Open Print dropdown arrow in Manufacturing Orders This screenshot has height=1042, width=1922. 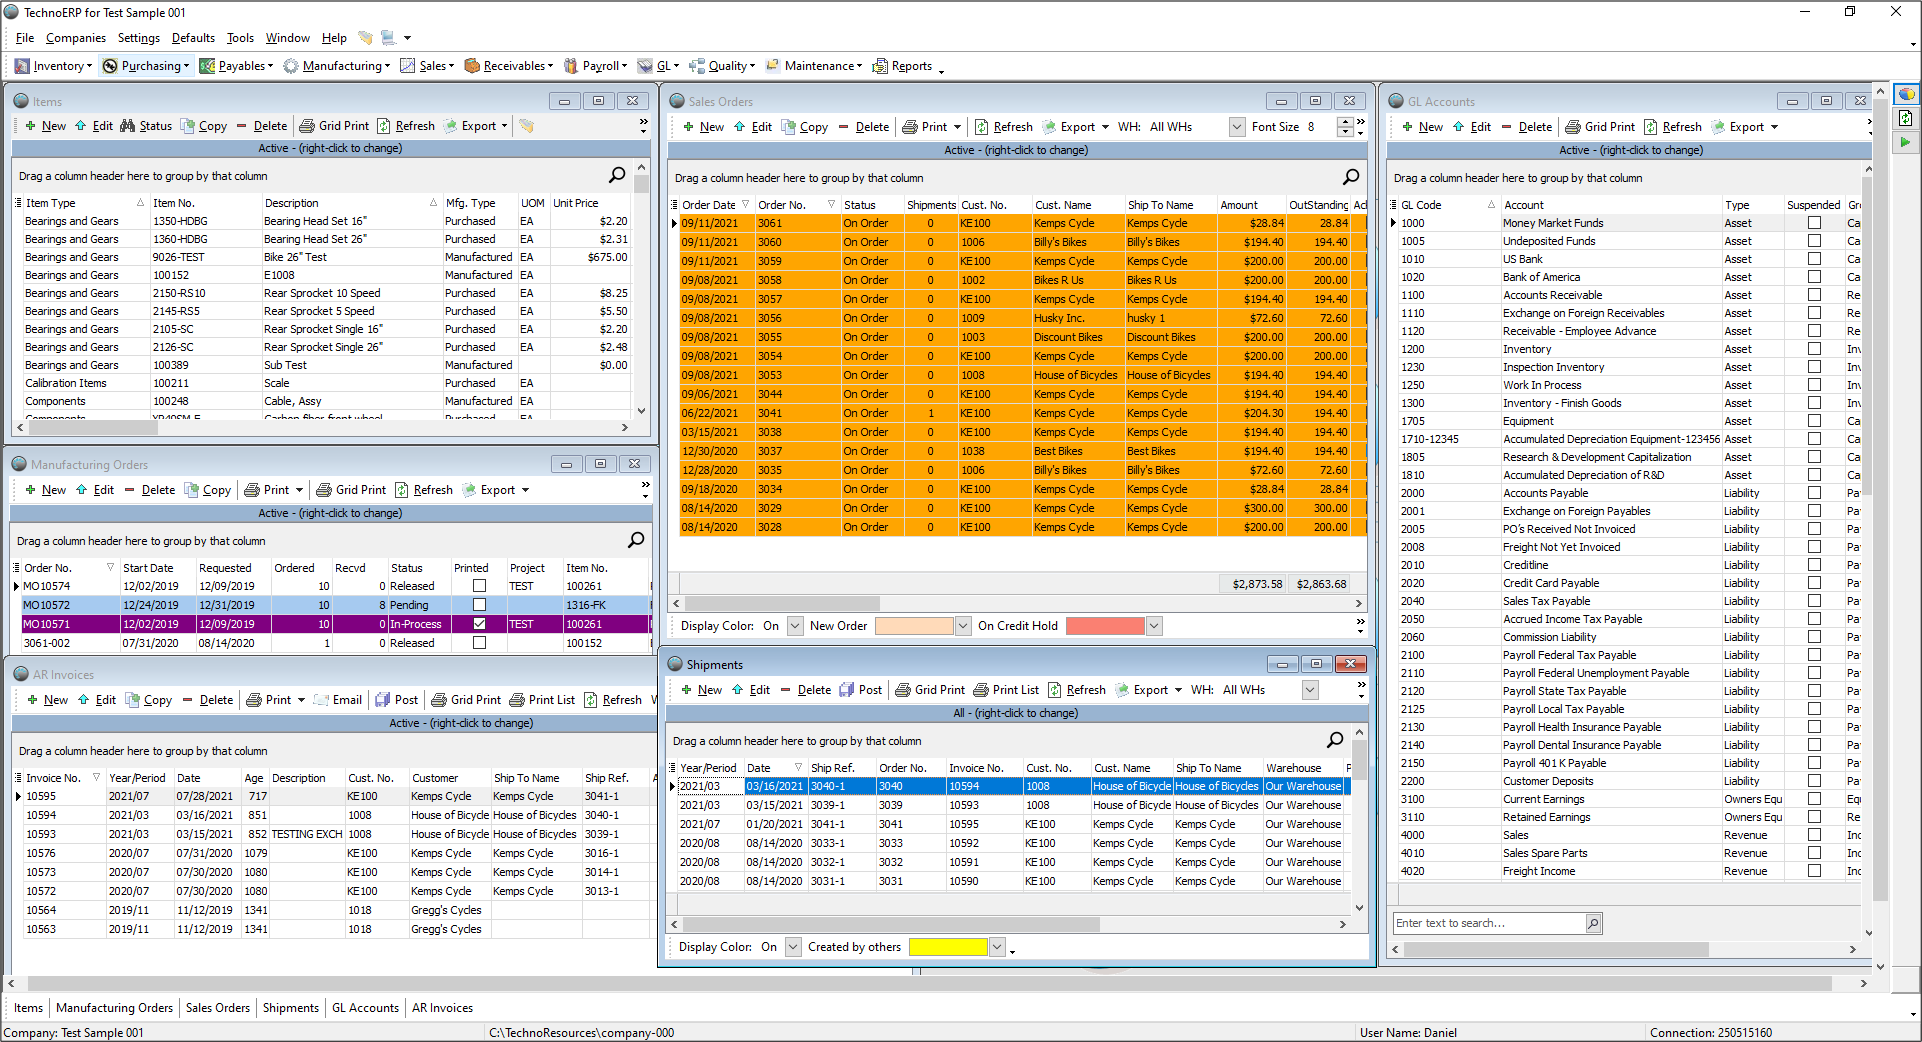click(x=298, y=490)
